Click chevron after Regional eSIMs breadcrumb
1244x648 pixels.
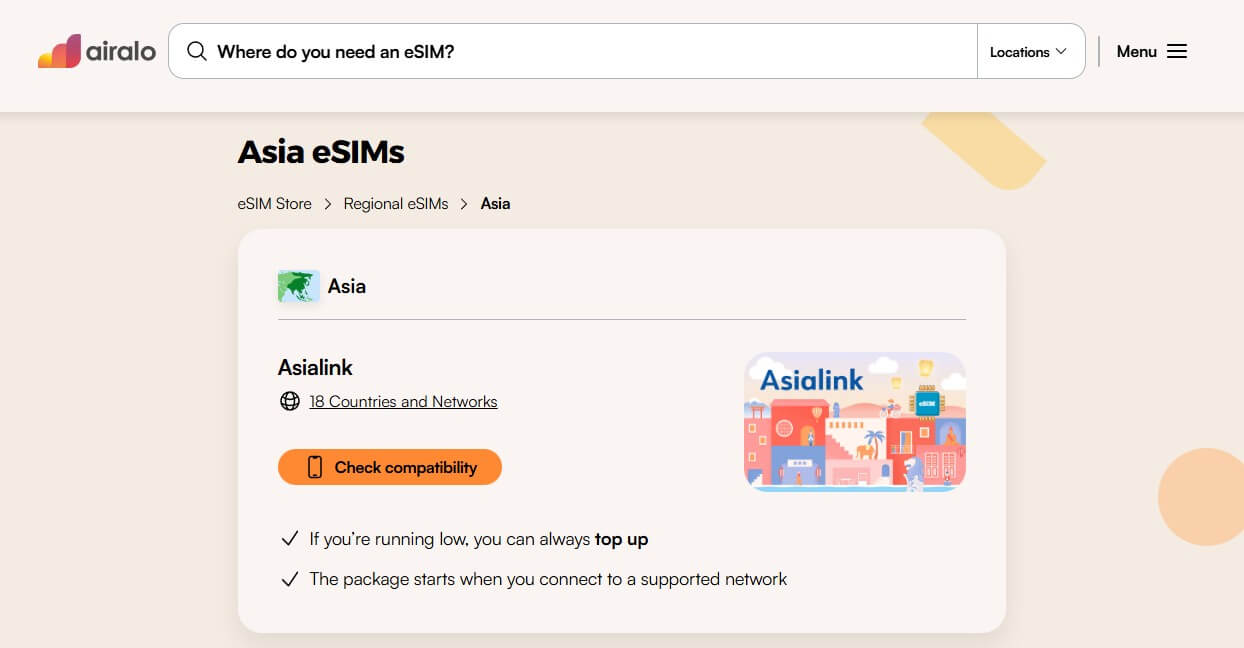pos(465,204)
